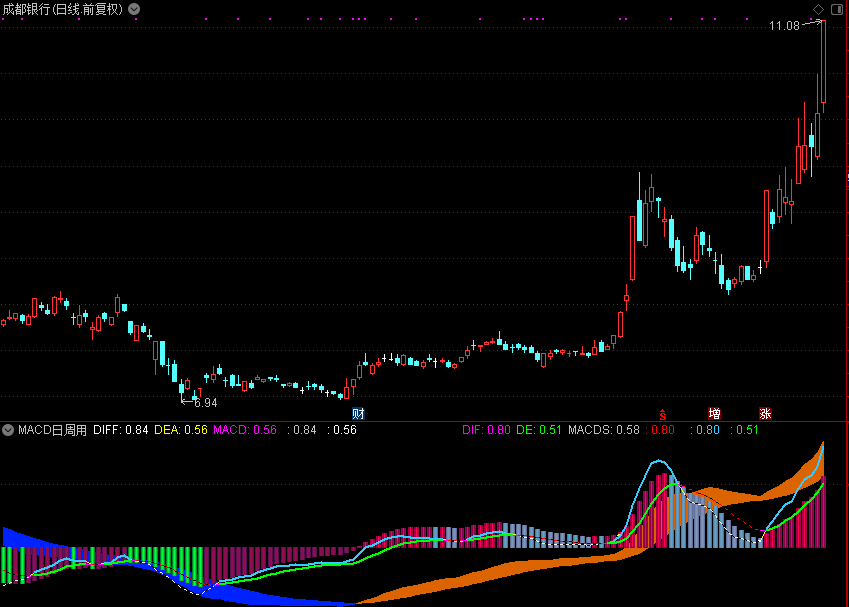
Task: Select the green : 0.51 value at right
Action: [x=744, y=430]
